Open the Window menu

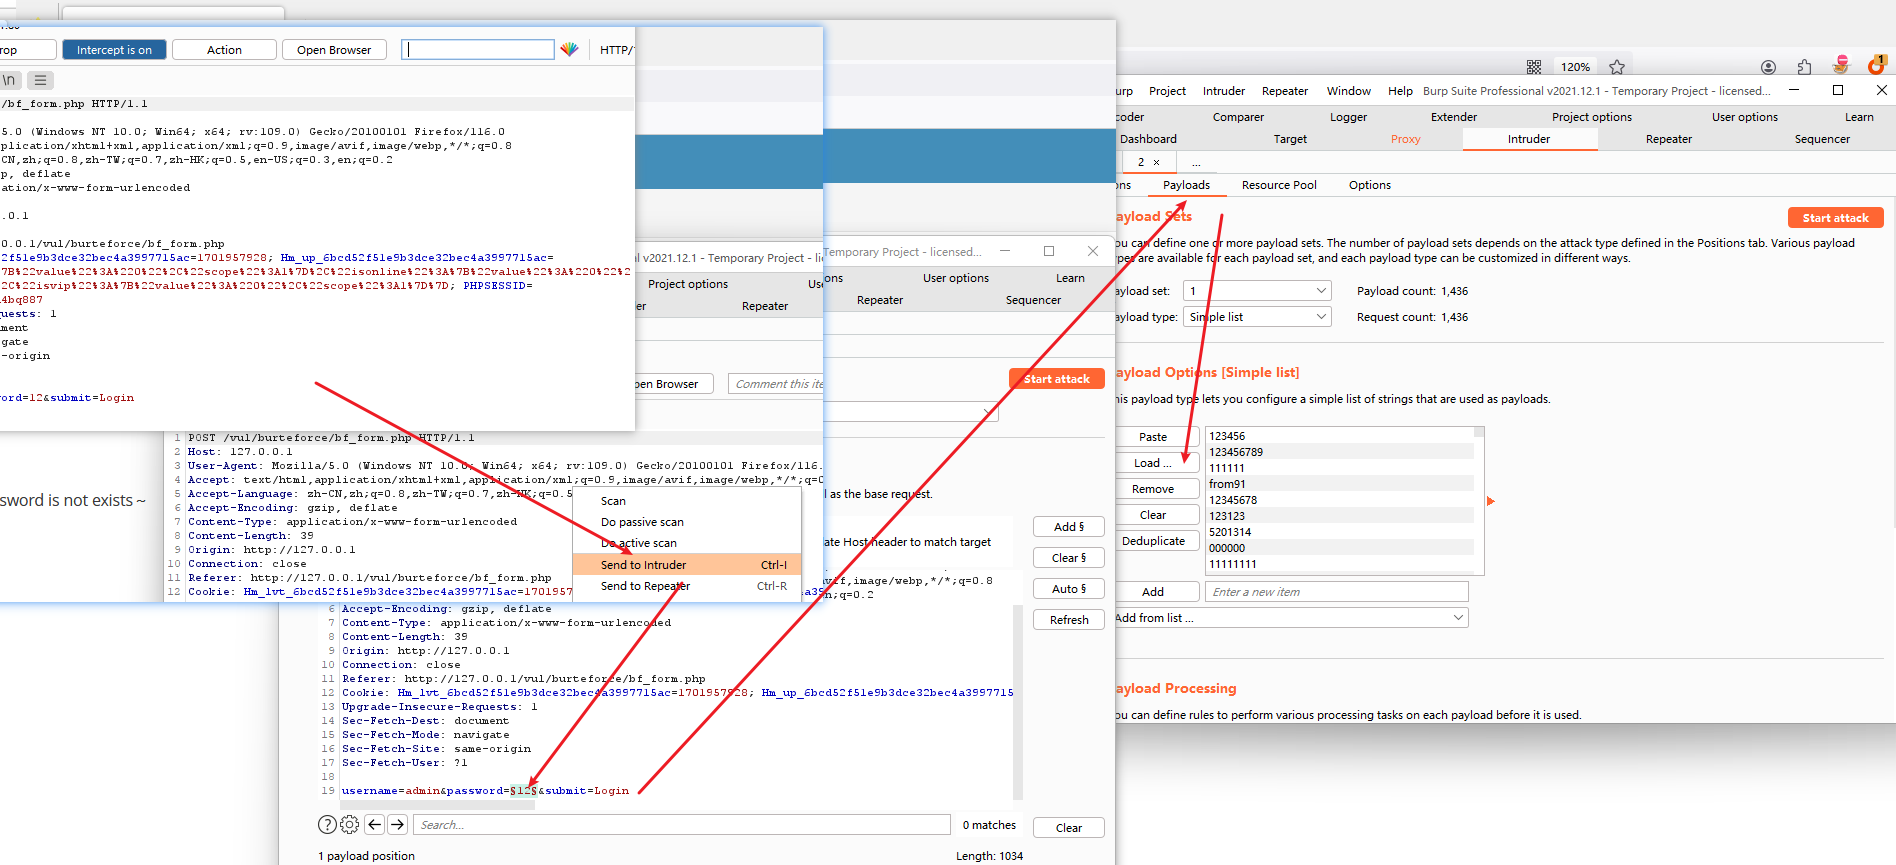click(x=1349, y=91)
